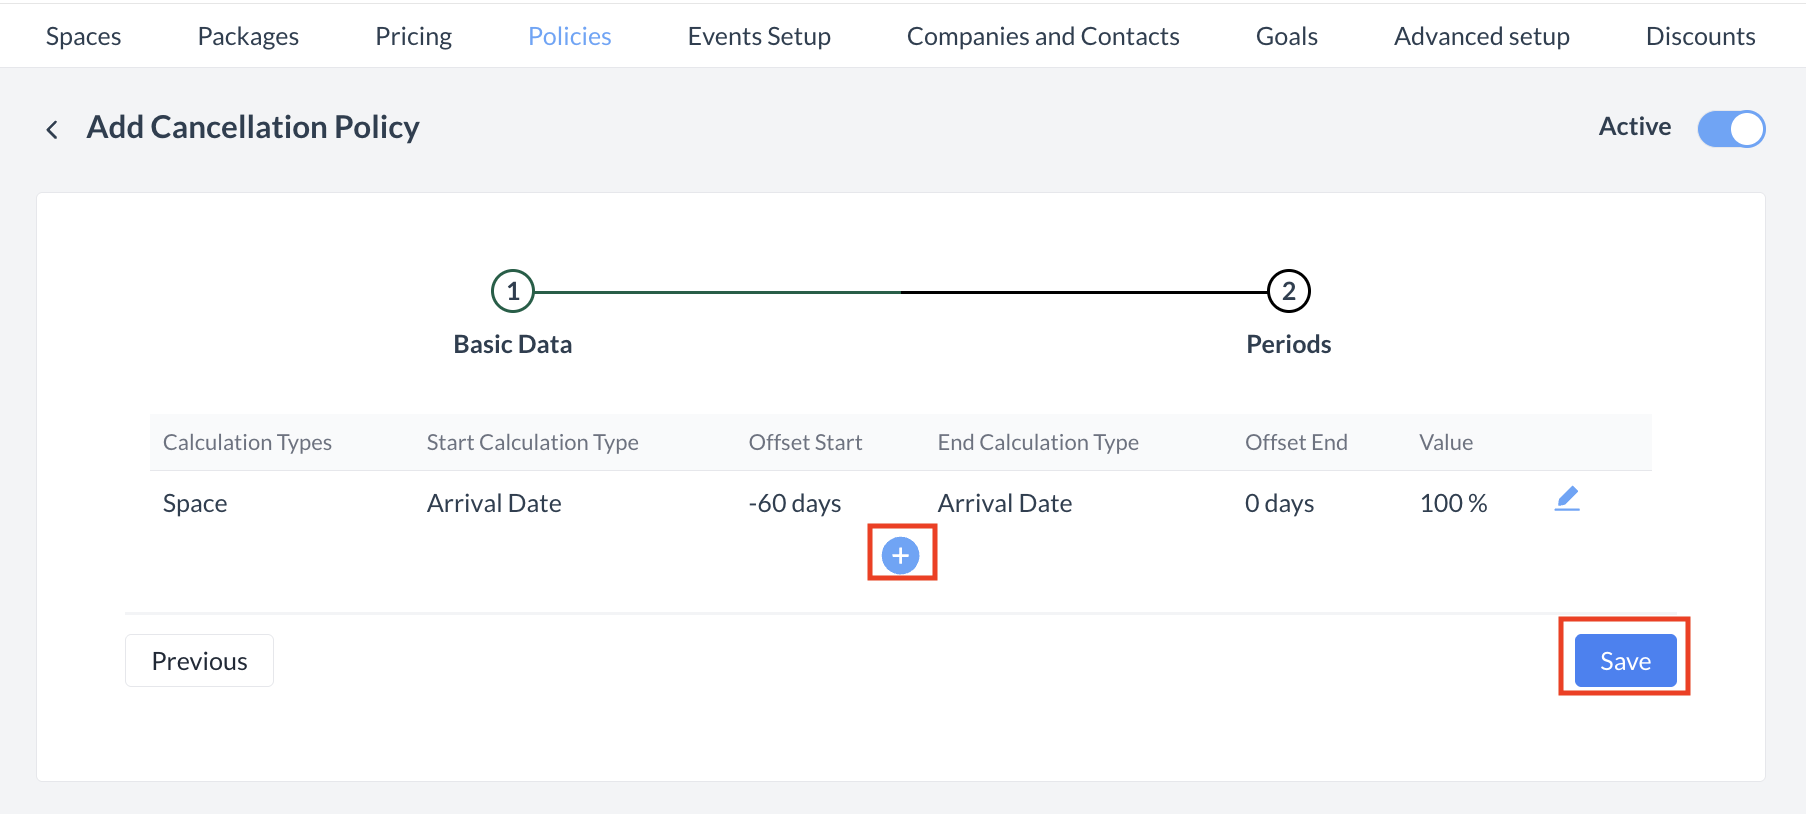Image resolution: width=1806 pixels, height=814 pixels.
Task: Open the Advanced setup tab
Action: pos(1481,37)
